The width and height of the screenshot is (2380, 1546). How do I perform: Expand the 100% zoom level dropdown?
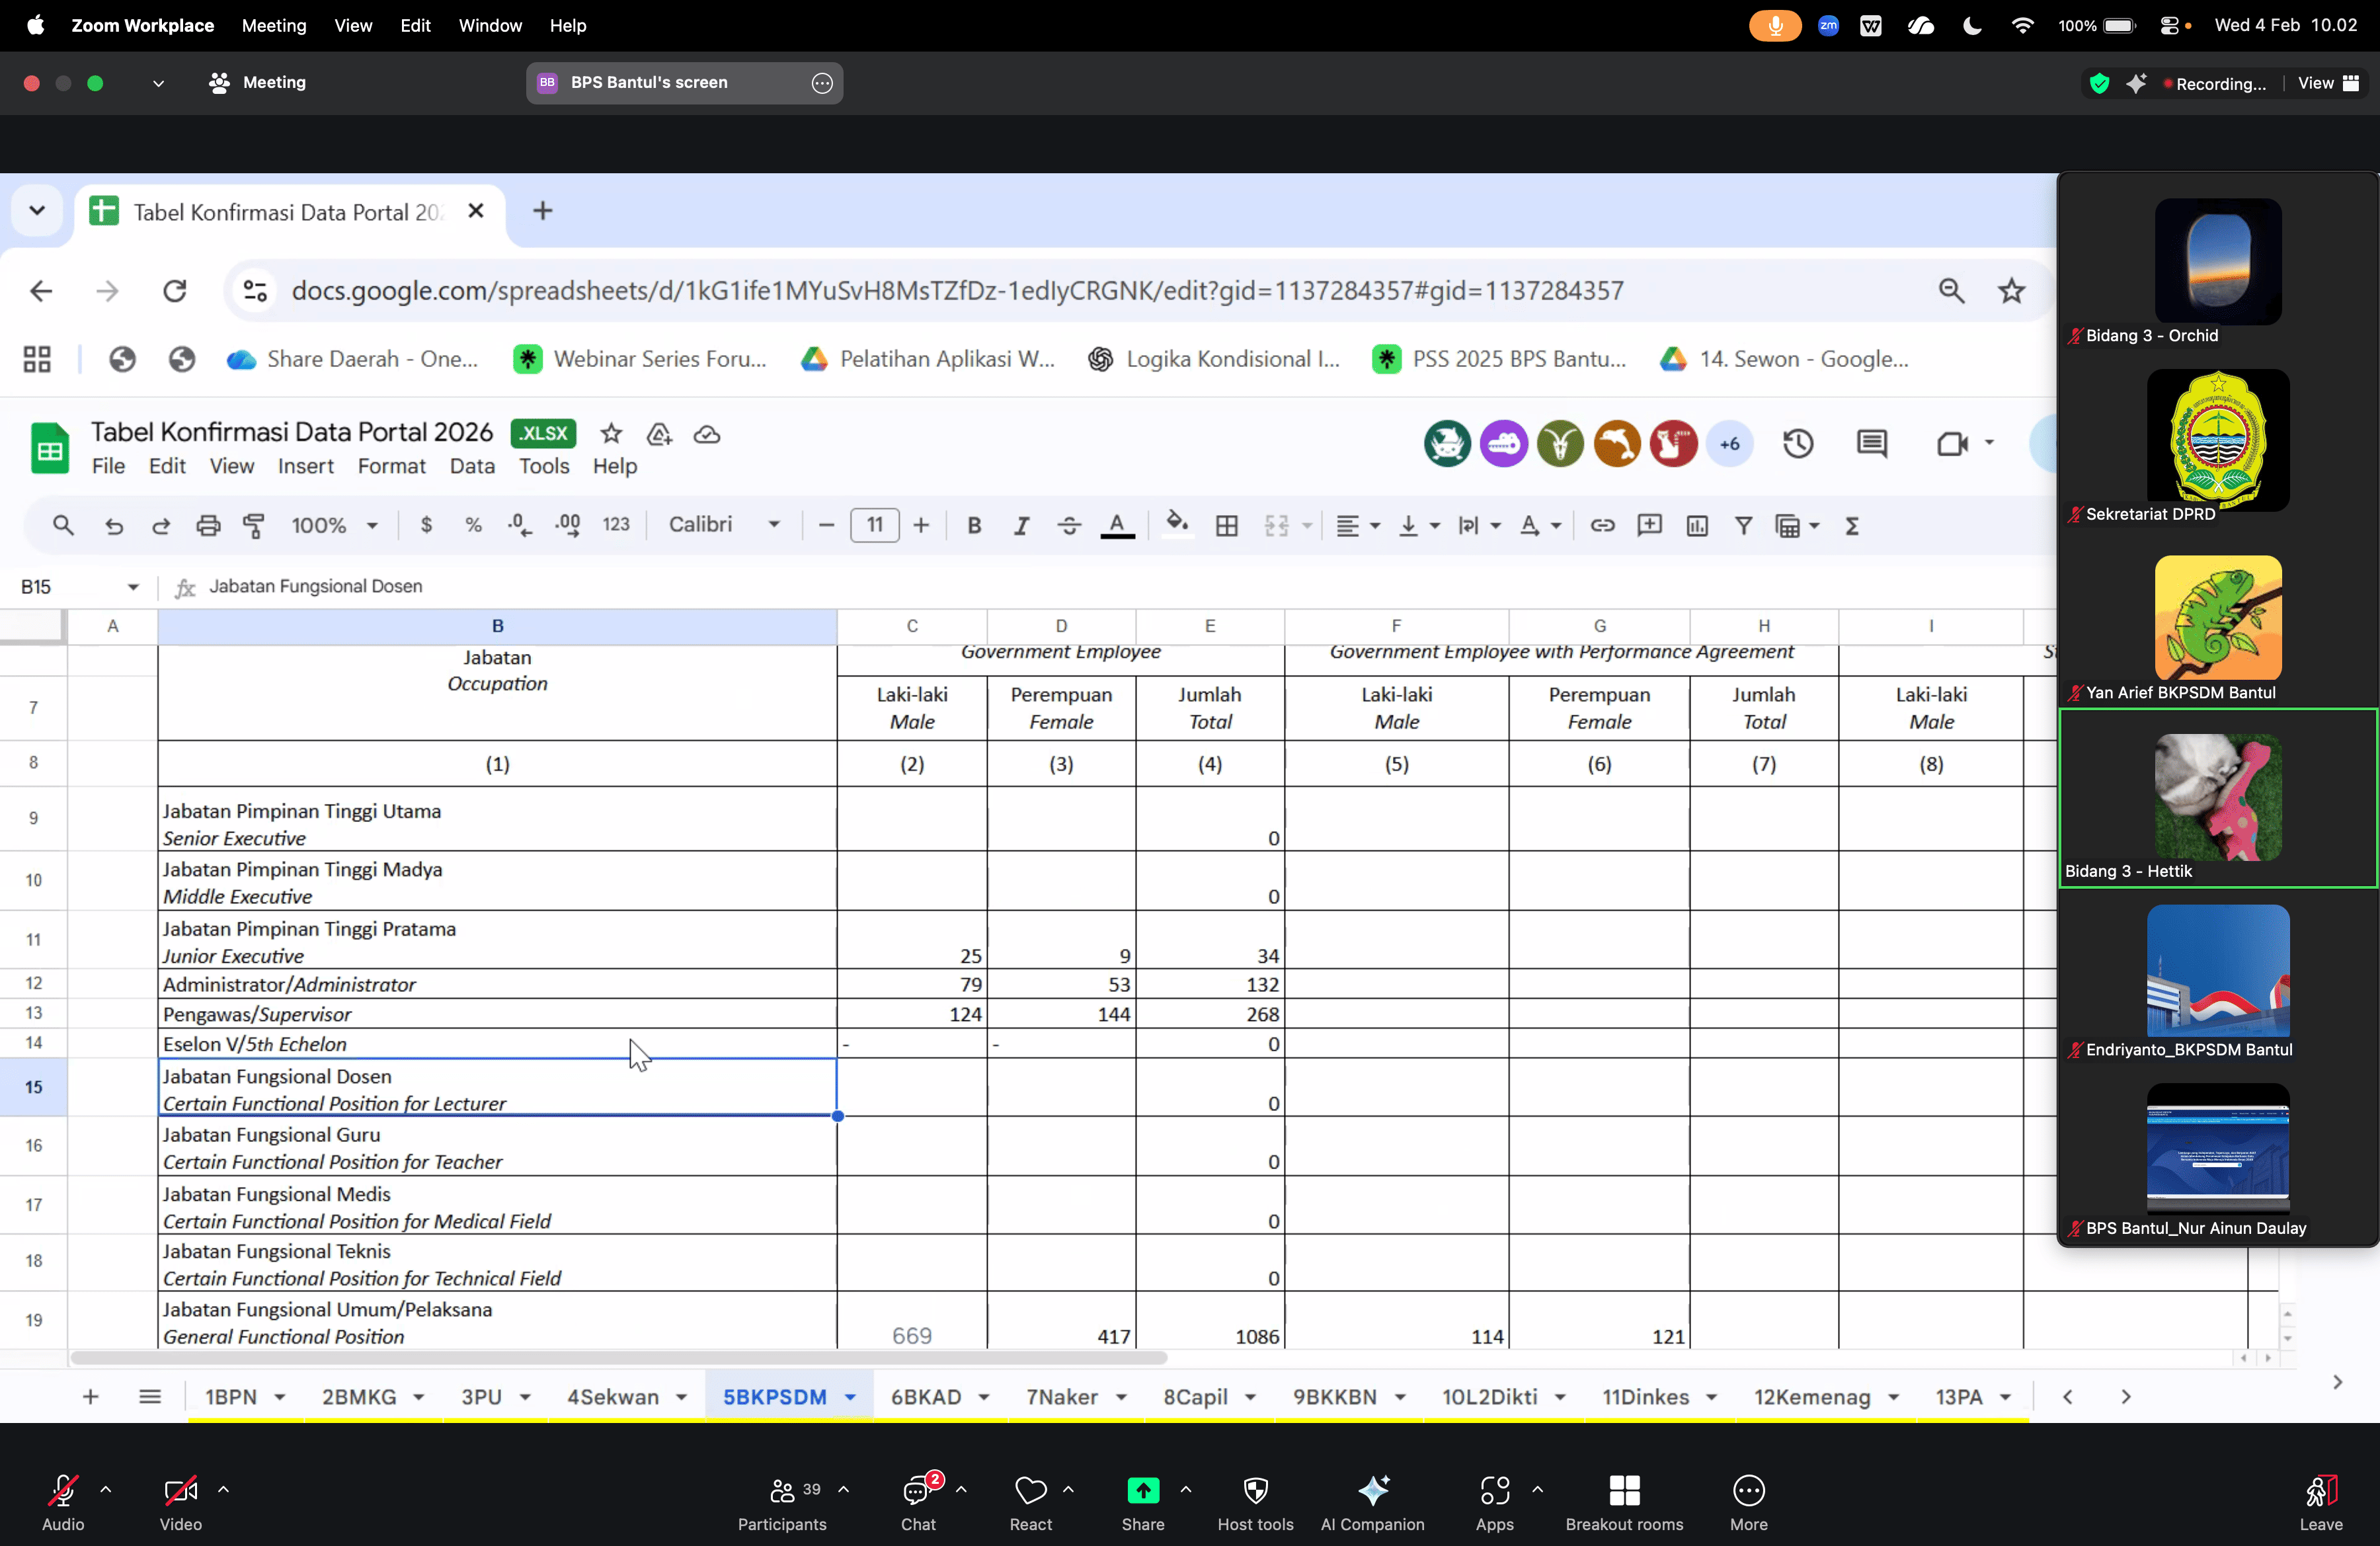pyautogui.click(x=334, y=525)
